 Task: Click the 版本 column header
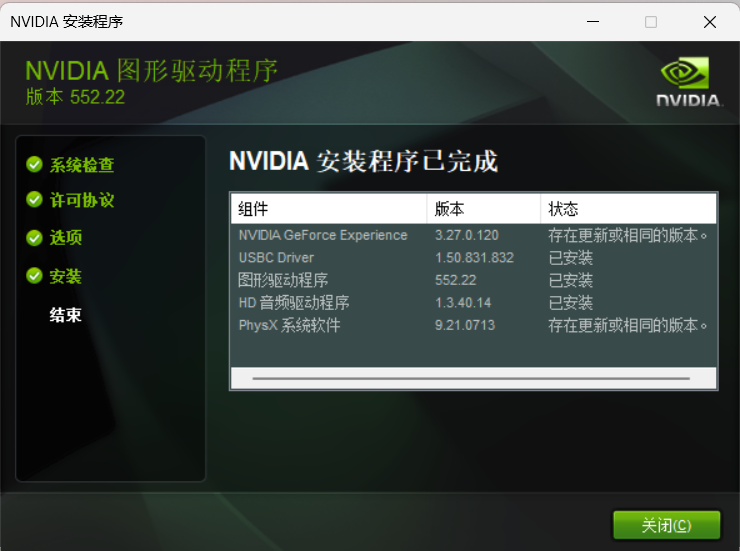pos(484,209)
